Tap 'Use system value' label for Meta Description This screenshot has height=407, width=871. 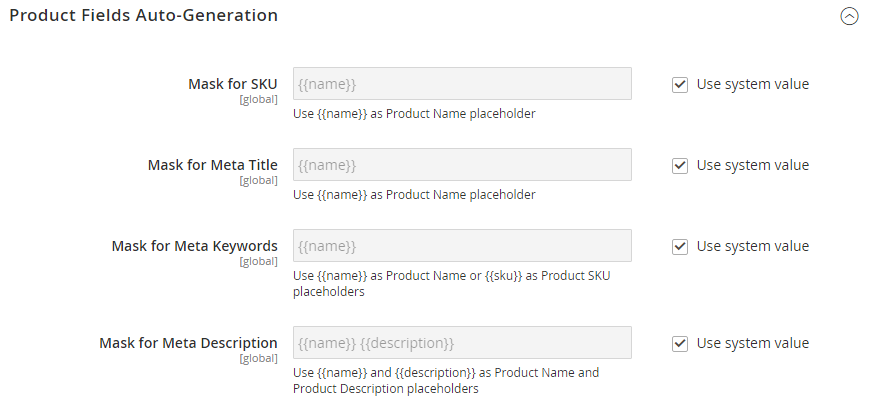pyautogui.click(x=752, y=343)
